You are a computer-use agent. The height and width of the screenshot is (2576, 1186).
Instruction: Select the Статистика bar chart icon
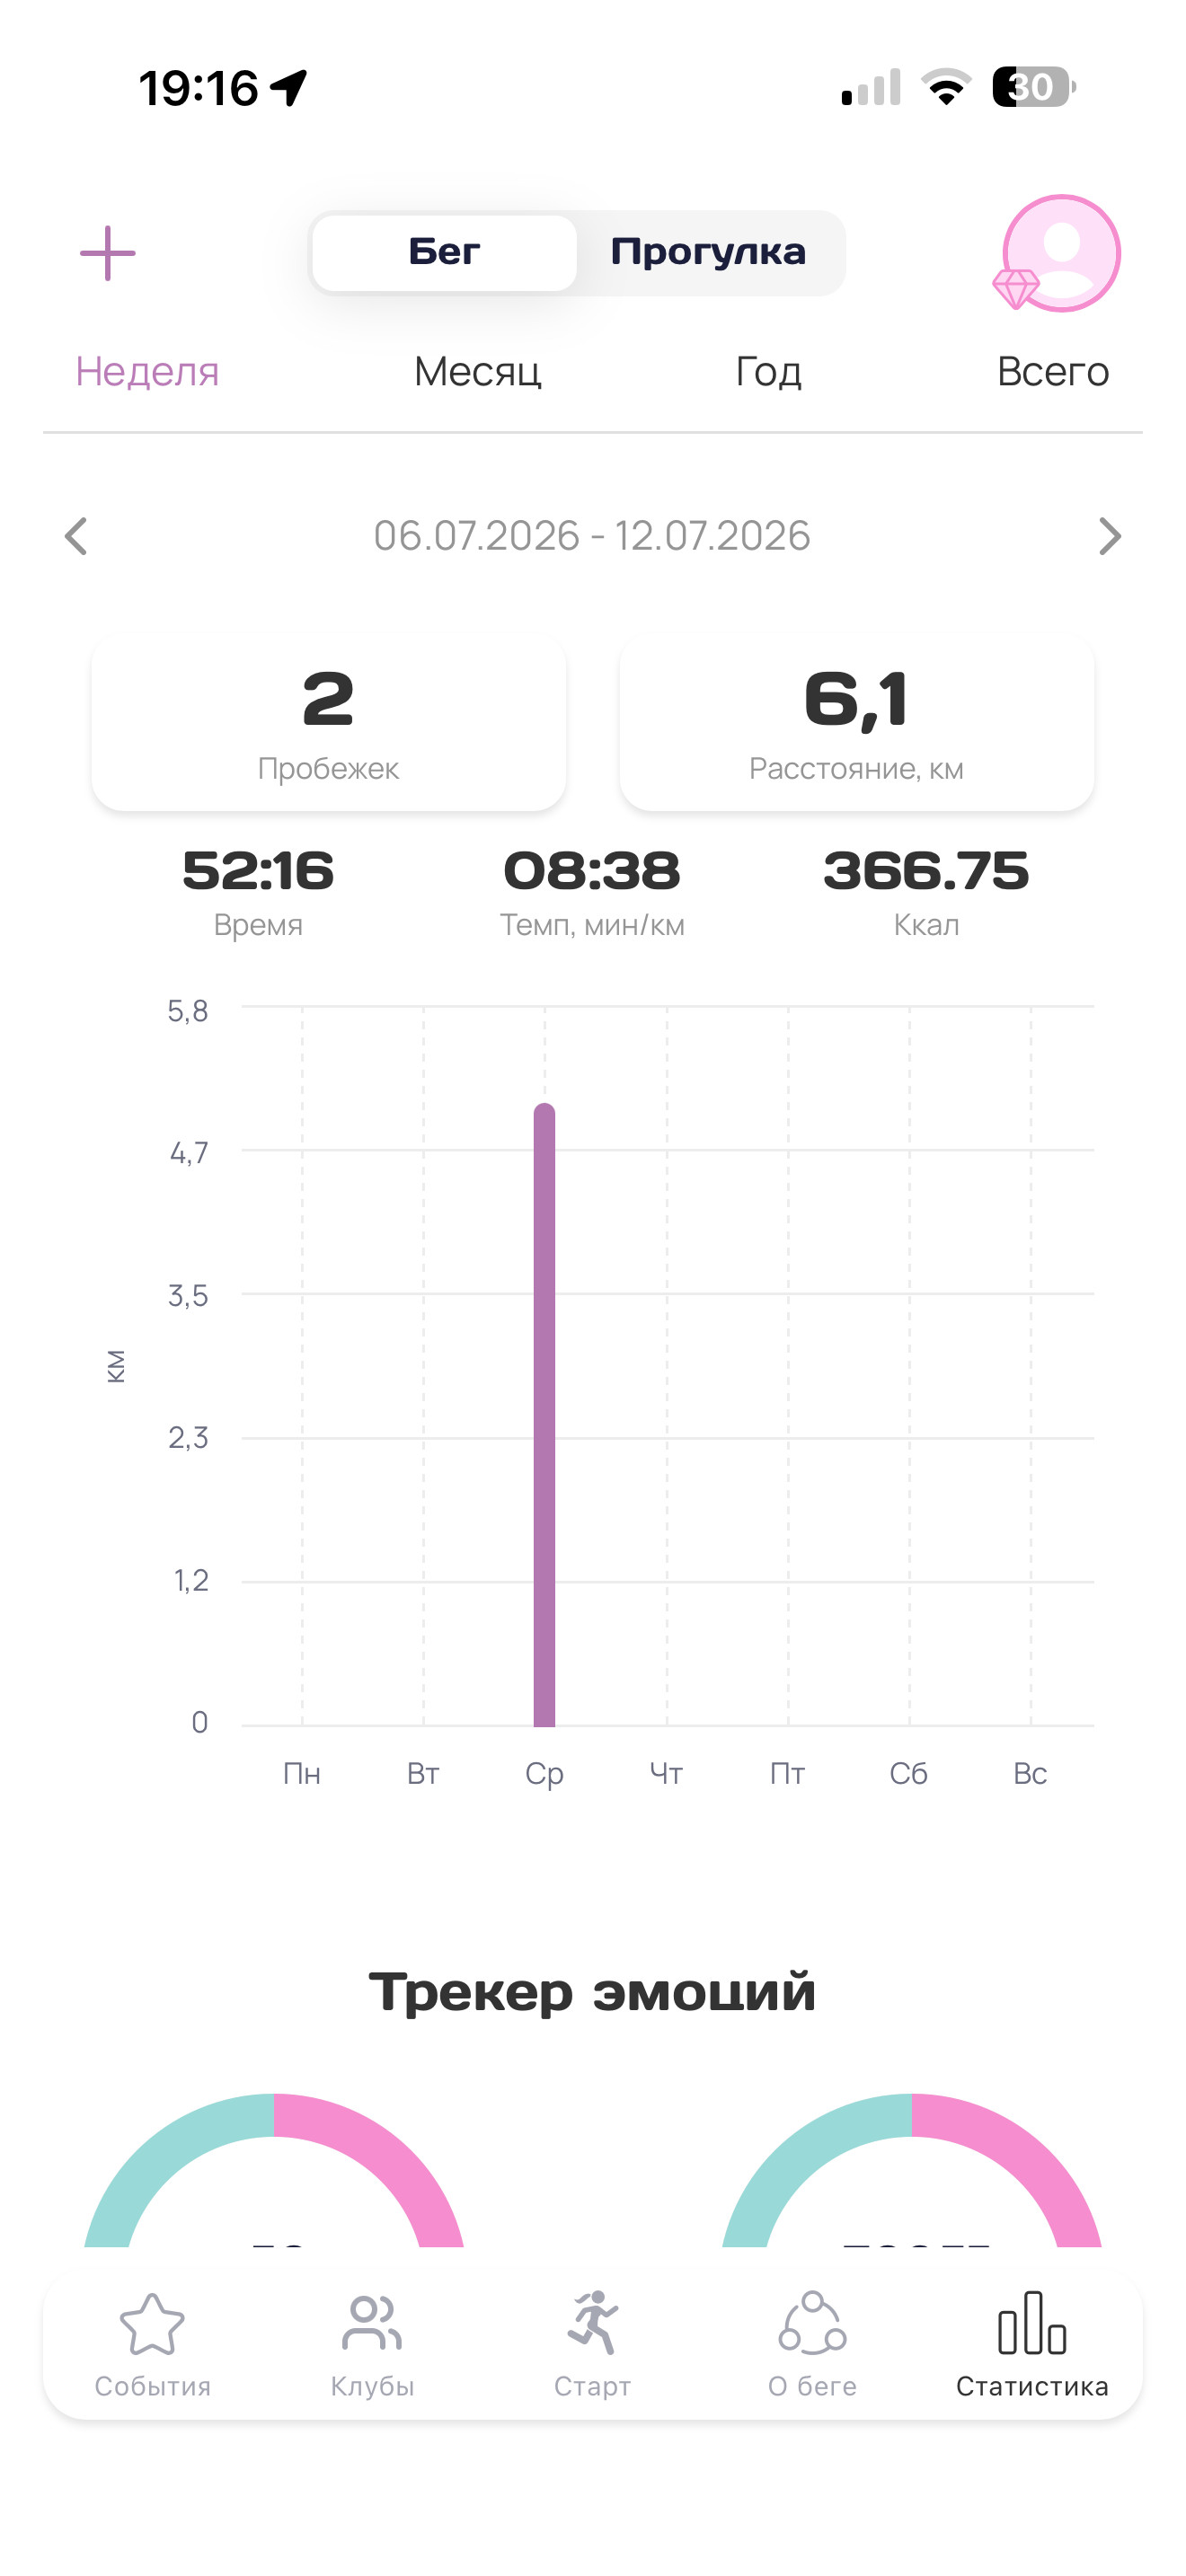1032,2323
